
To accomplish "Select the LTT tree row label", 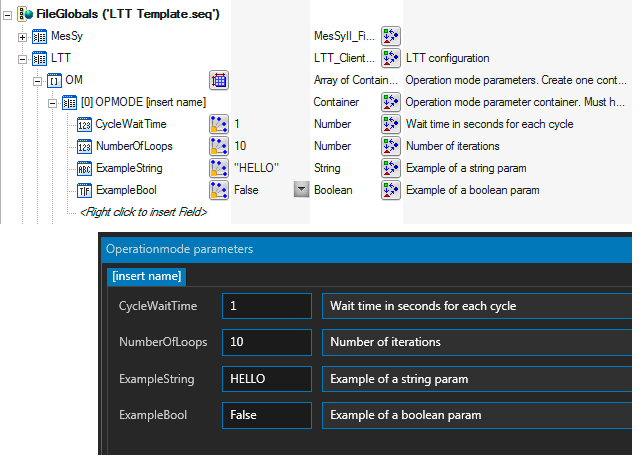I will click(x=61, y=58).
